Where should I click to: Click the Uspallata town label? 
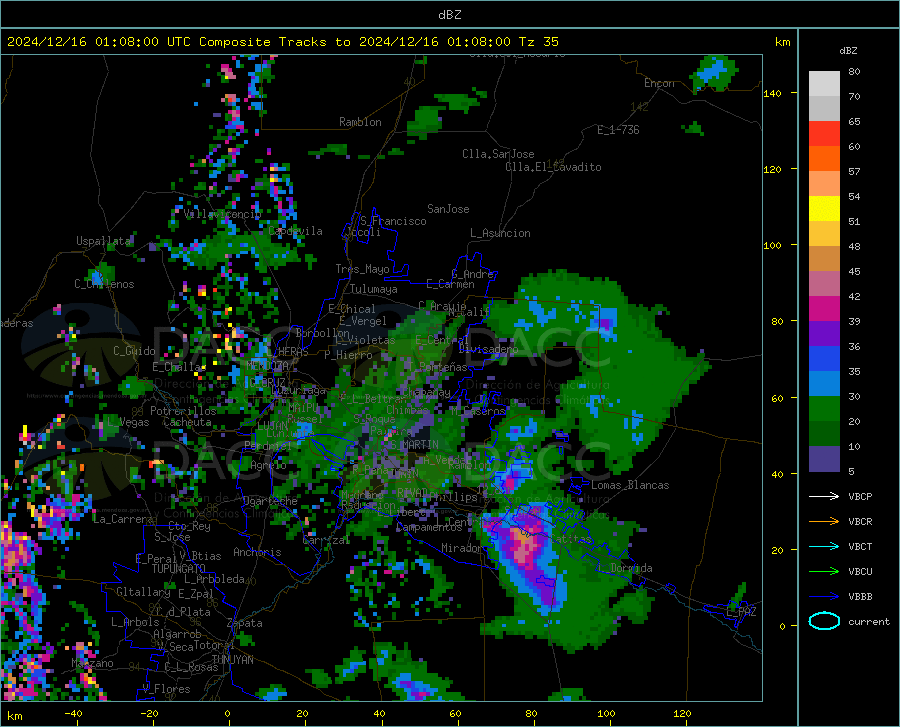104,241
